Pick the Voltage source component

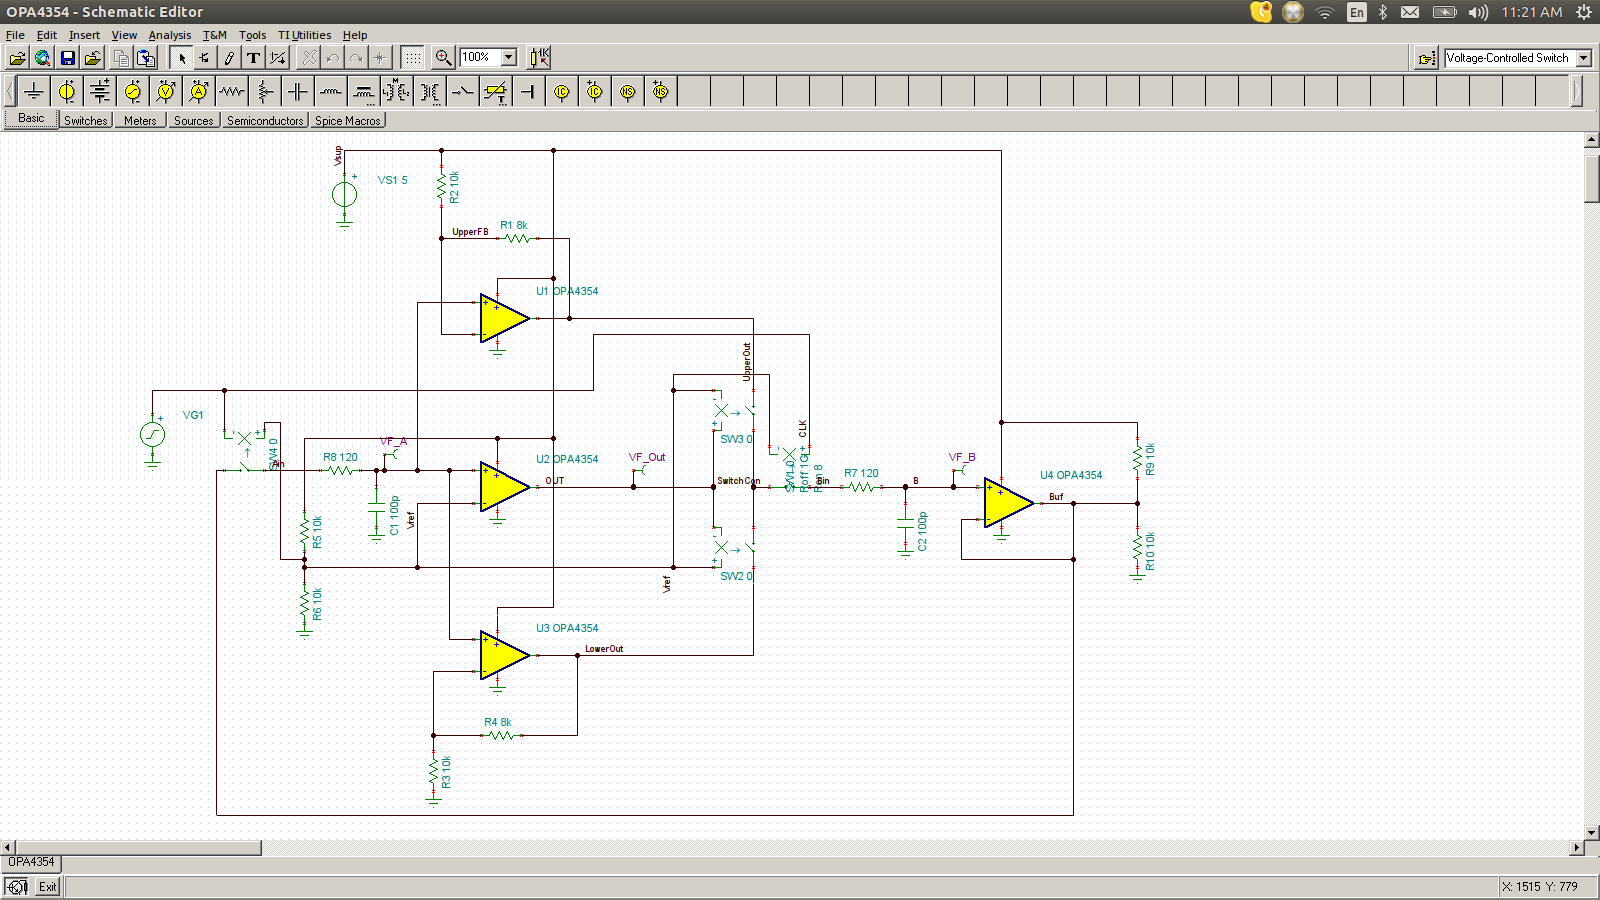point(66,90)
